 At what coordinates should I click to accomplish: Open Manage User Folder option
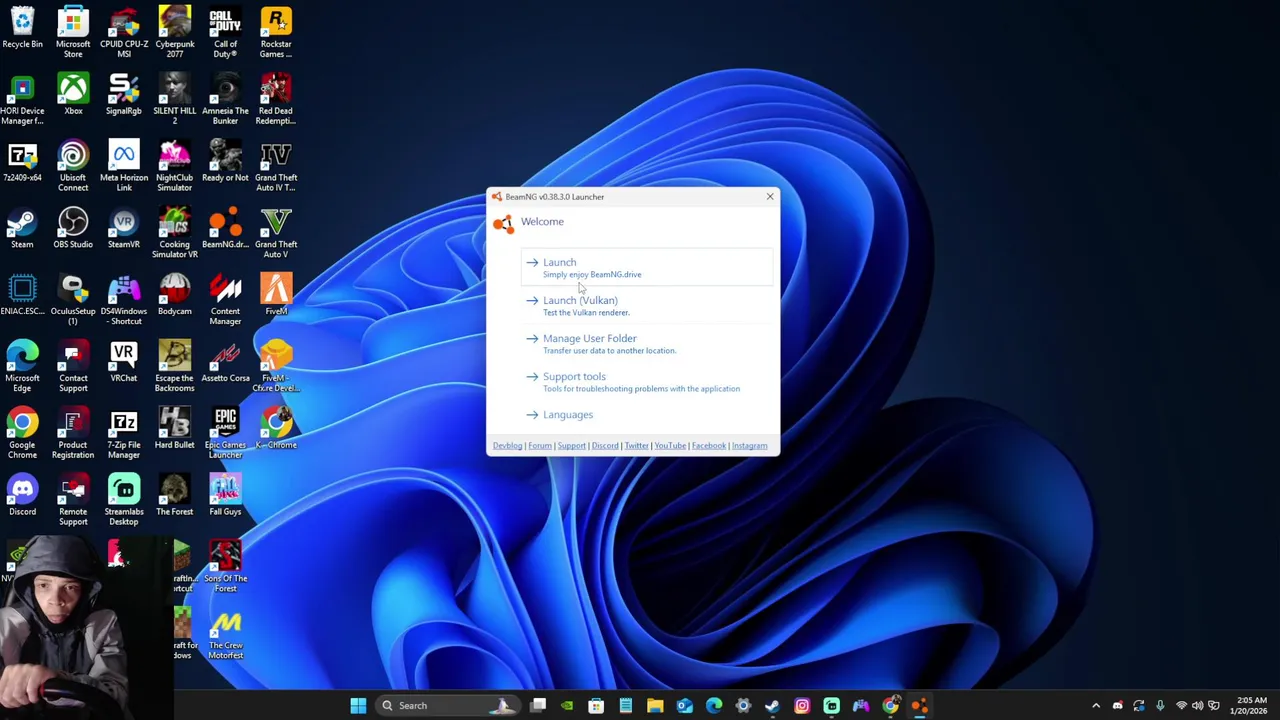point(648,343)
